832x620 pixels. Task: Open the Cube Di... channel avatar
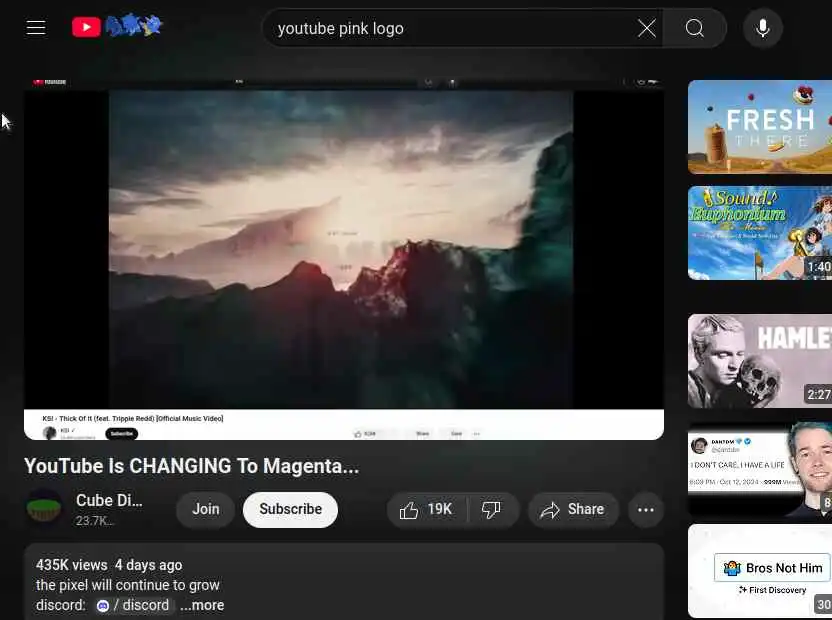pos(44,508)
